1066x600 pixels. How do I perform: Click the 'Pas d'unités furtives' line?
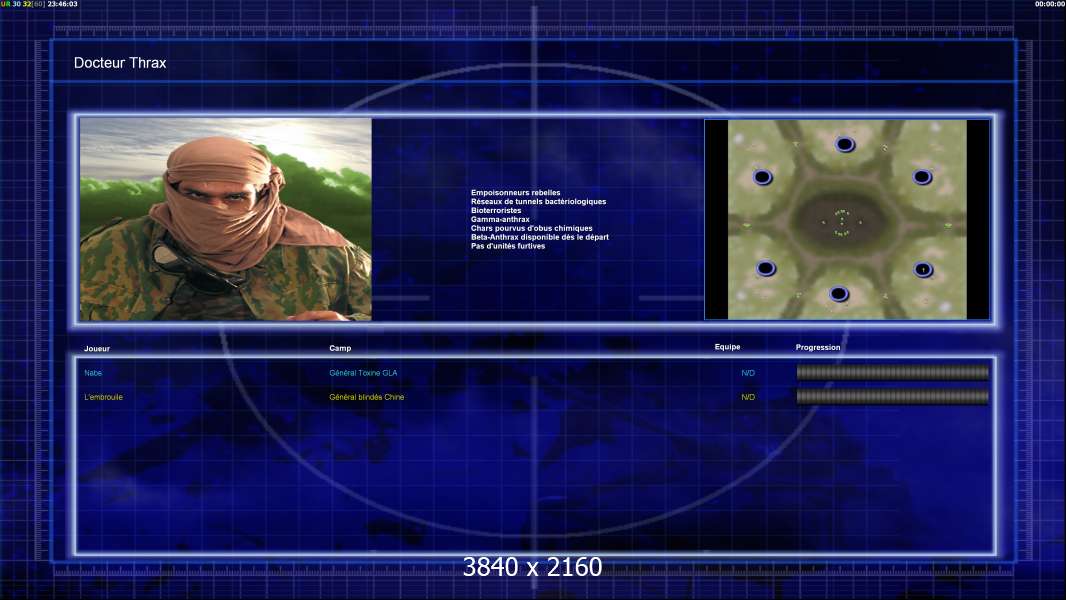pyautogui.click(x=508, y=246)
